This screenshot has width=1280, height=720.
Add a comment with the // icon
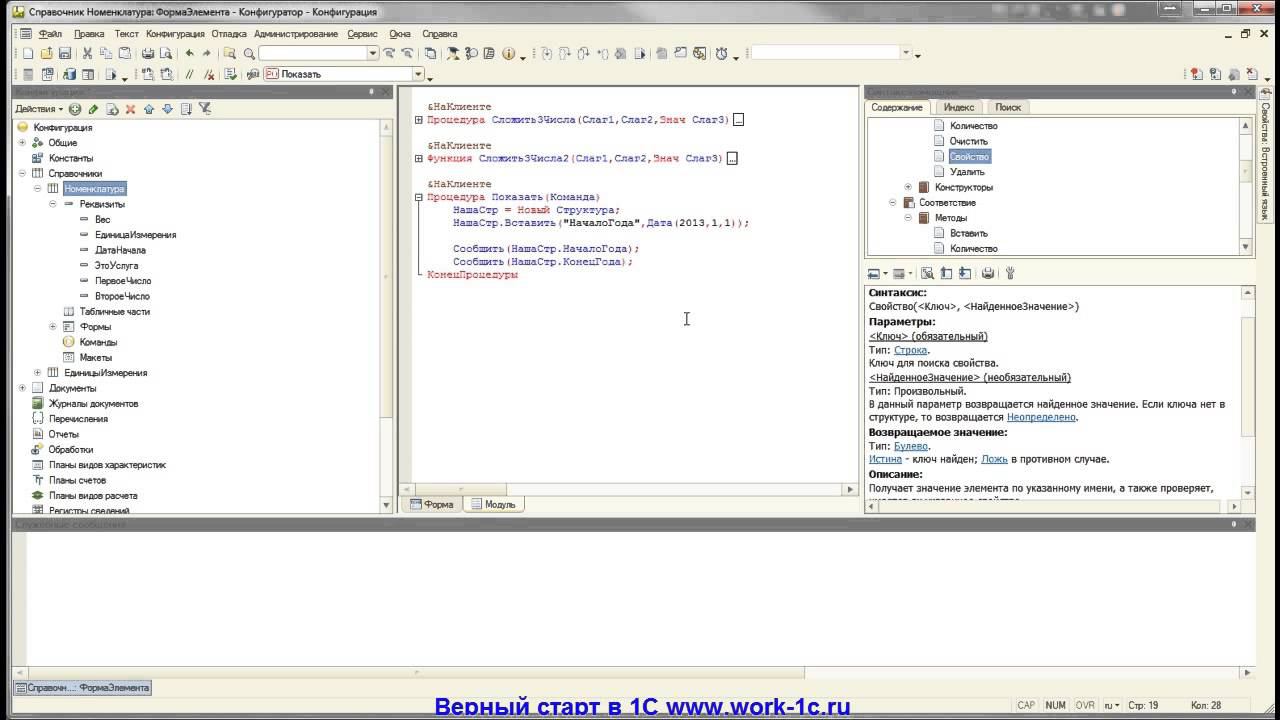click(189, 74)
